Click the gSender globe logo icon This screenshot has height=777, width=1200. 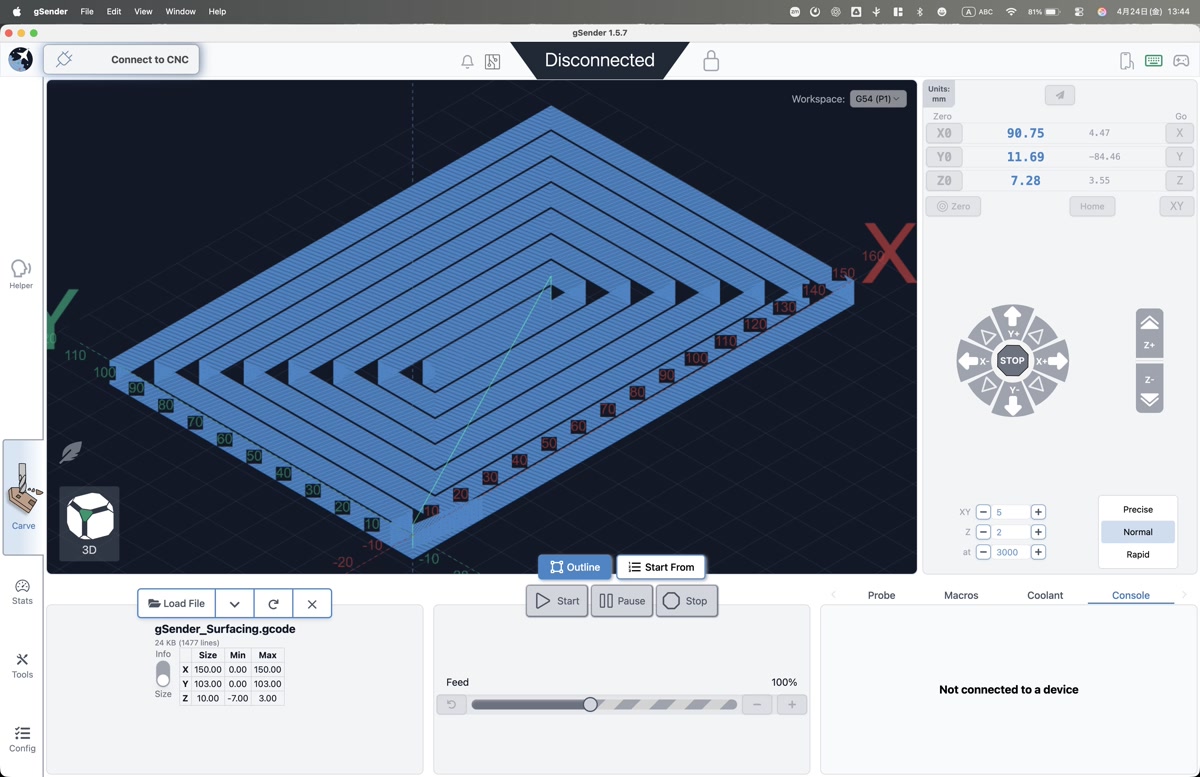(x=20, y=60)
